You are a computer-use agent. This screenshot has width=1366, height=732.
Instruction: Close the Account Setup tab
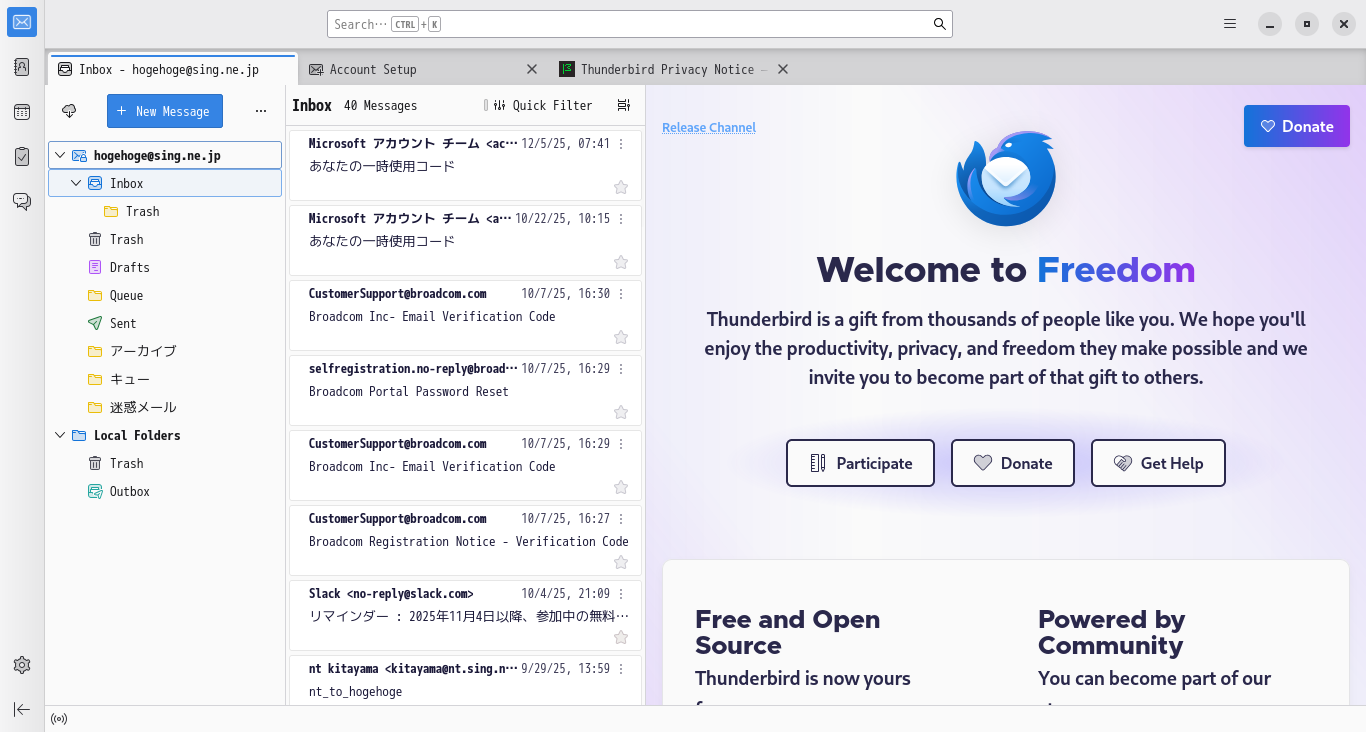click(532, 69)
